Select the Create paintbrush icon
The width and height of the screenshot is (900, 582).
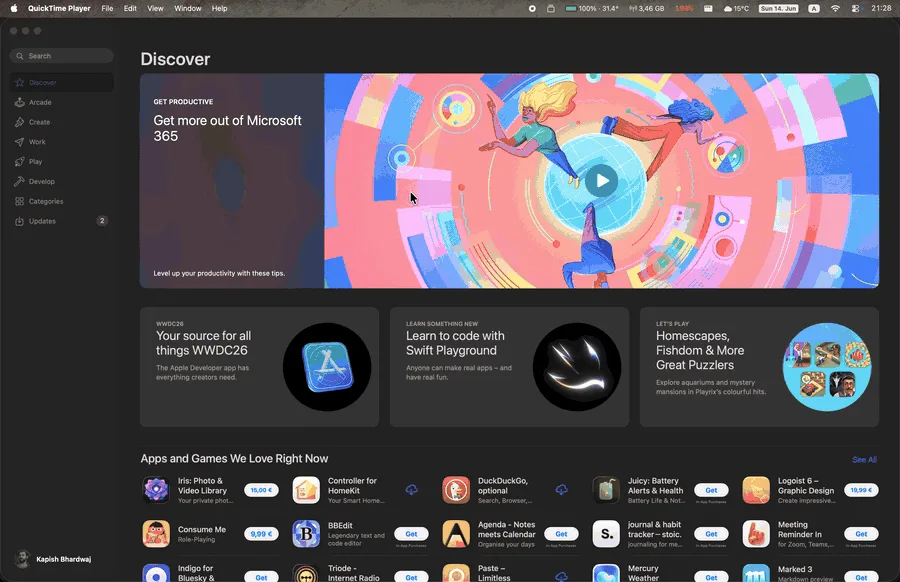[20, 122]
